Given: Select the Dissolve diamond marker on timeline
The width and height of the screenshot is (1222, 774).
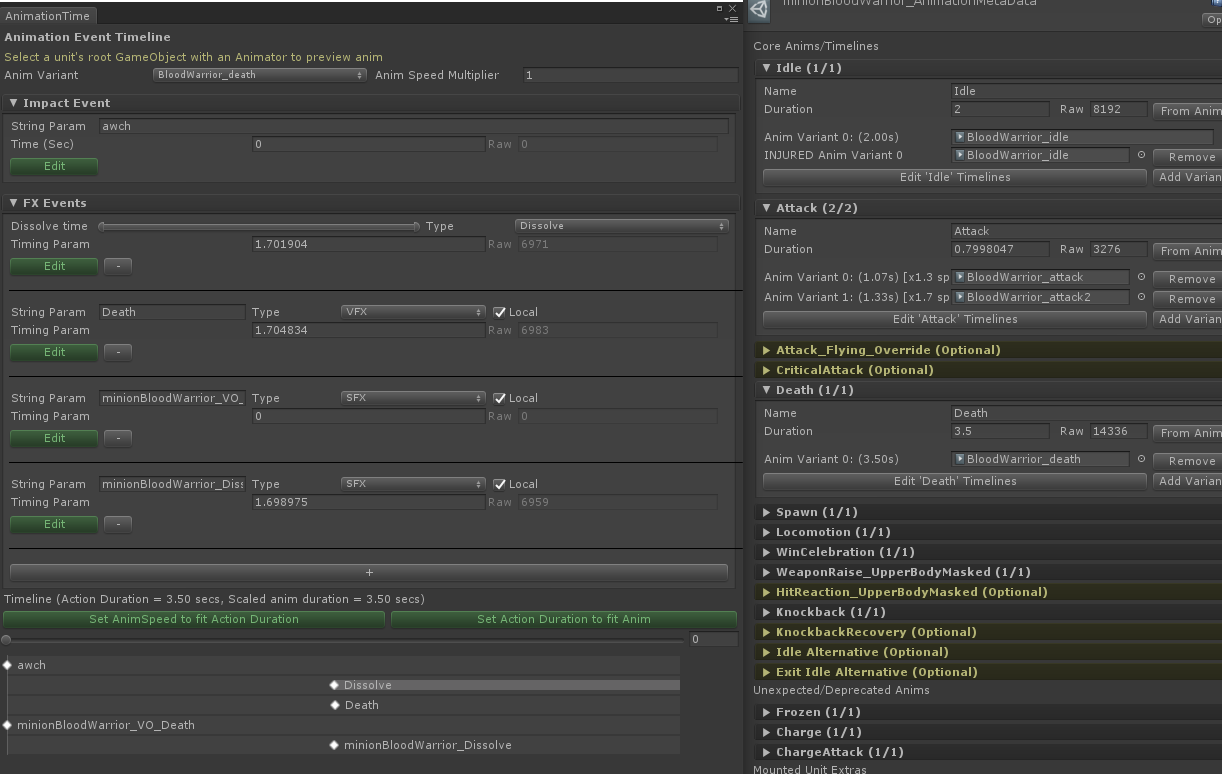Looking at the screenshot, I should tap(335, 685).
